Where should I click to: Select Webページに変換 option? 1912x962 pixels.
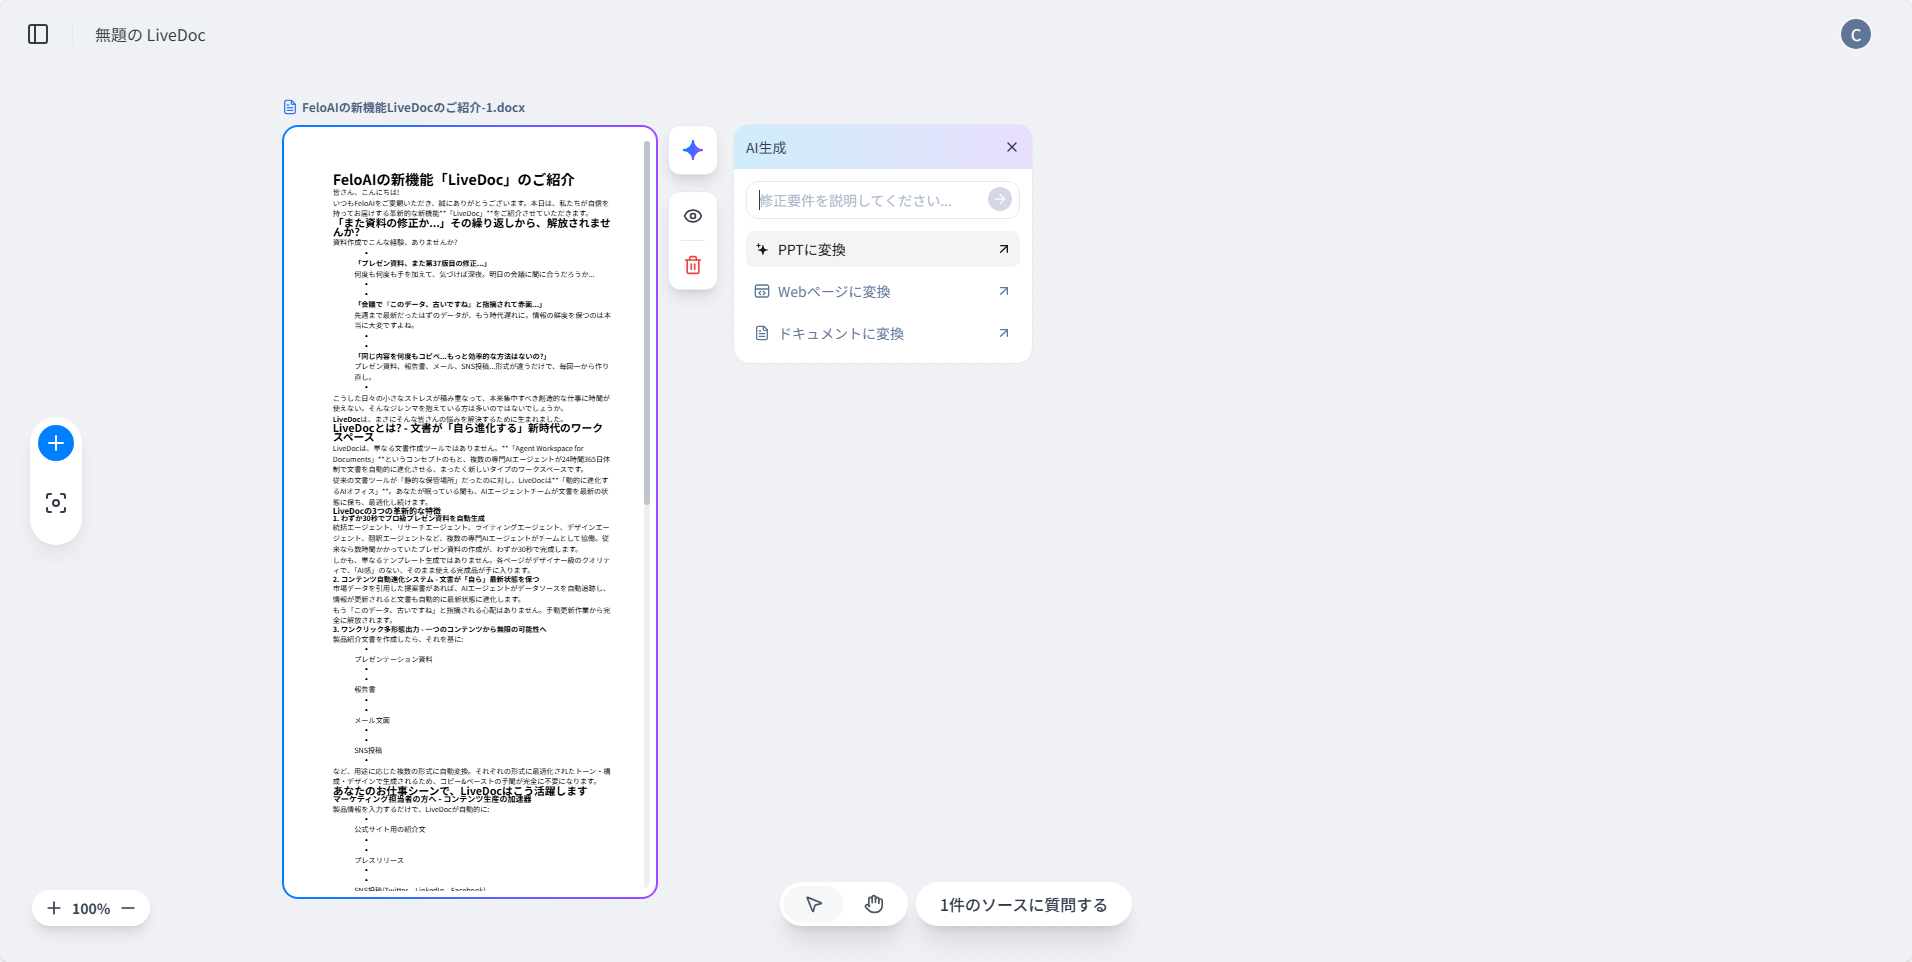click(x=882, y=292)
